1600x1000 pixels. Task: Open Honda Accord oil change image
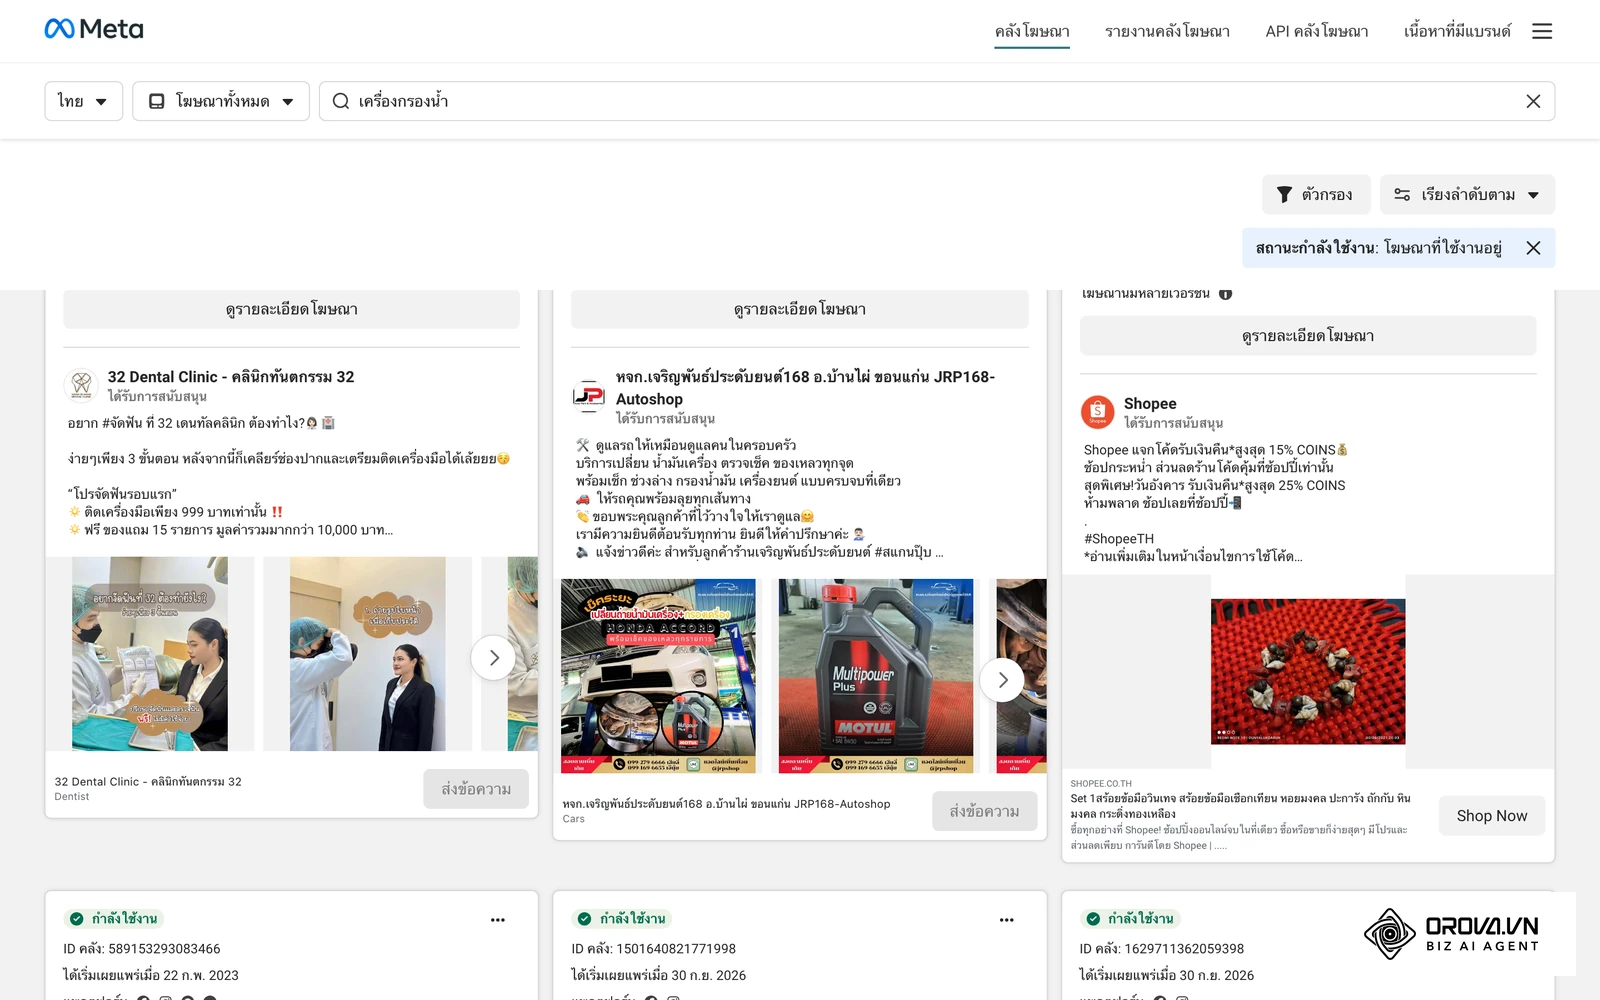point(658,676)
